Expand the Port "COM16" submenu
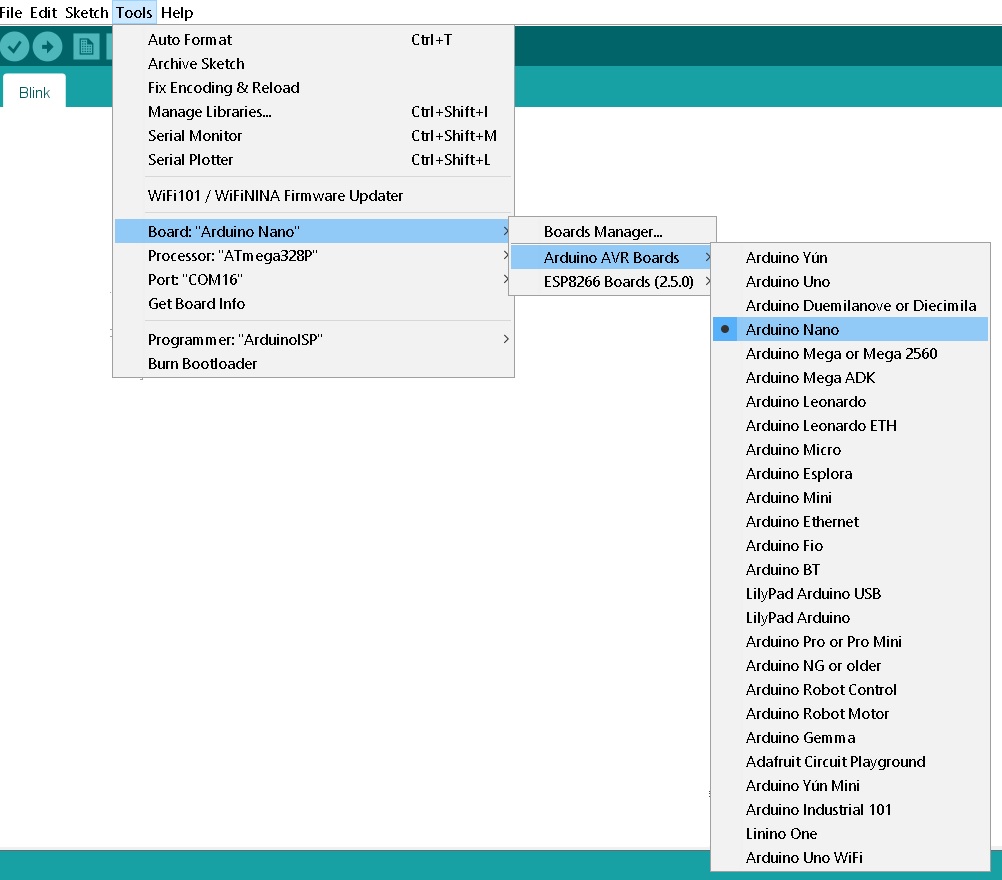Image resolution: width=1002 pixels, height=880 pixels. pyautogui.click(x=313, y=280)
